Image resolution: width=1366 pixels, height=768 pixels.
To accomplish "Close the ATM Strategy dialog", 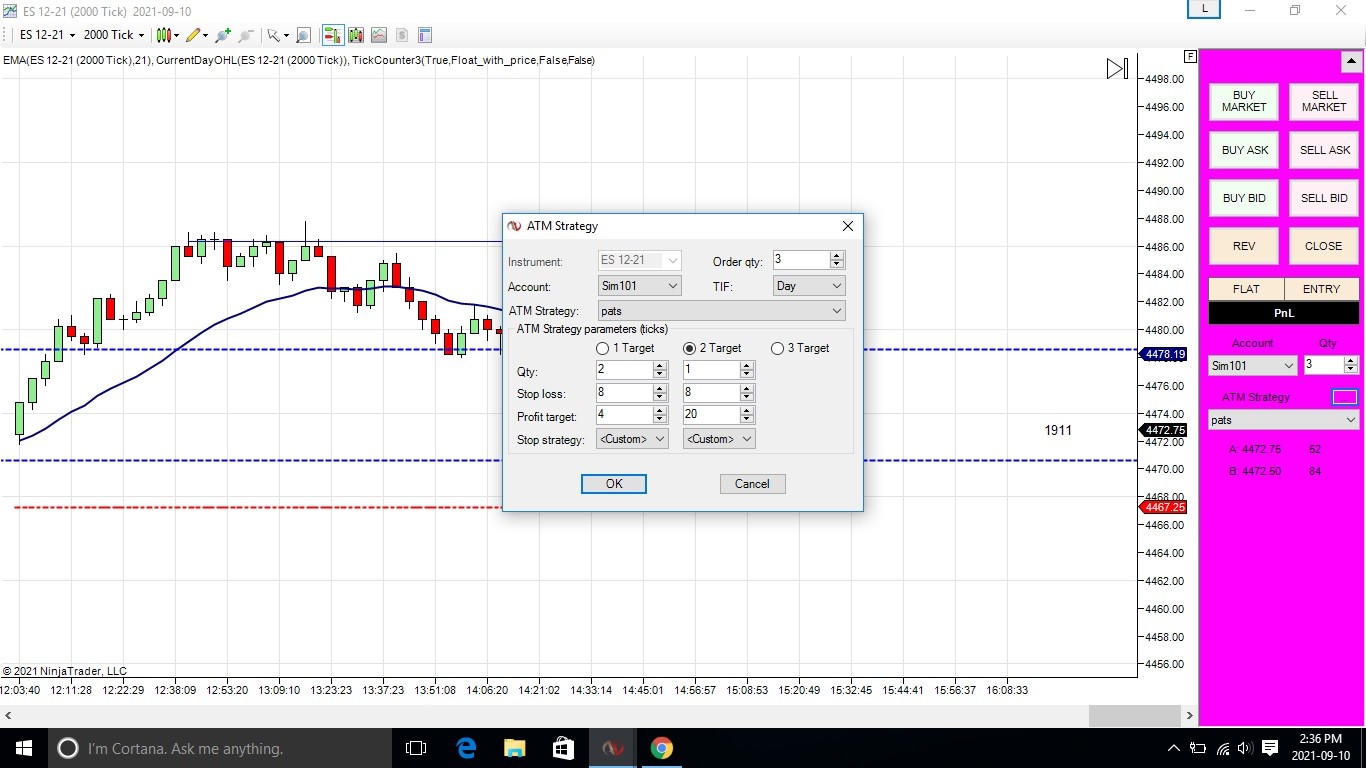I will pyautogui.click(x=847, y=226).
